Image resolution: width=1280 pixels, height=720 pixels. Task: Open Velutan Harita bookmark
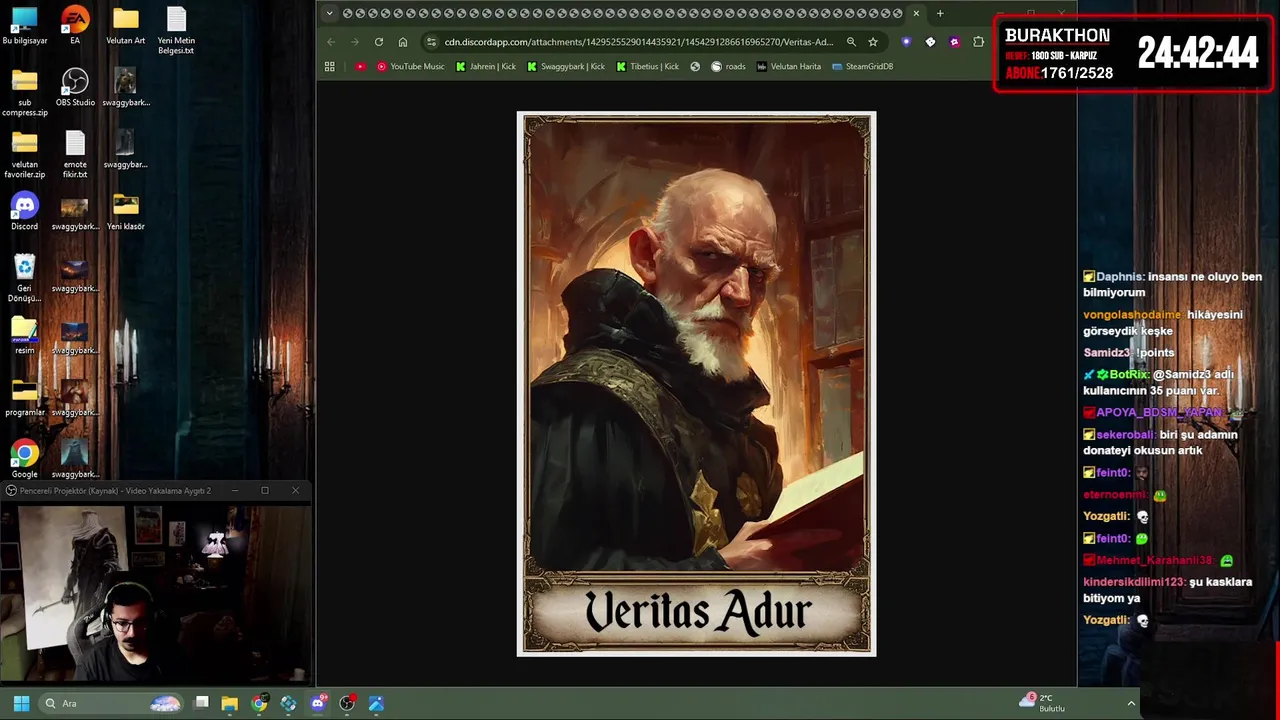[789, 66]
